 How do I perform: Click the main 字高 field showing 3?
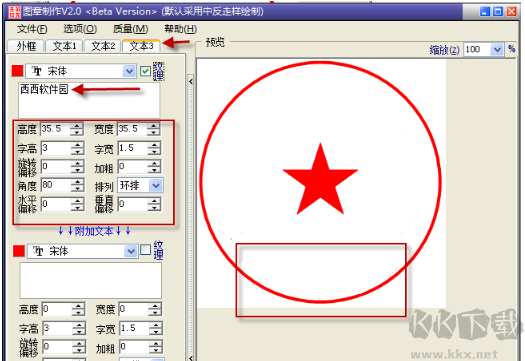point(56,148)
